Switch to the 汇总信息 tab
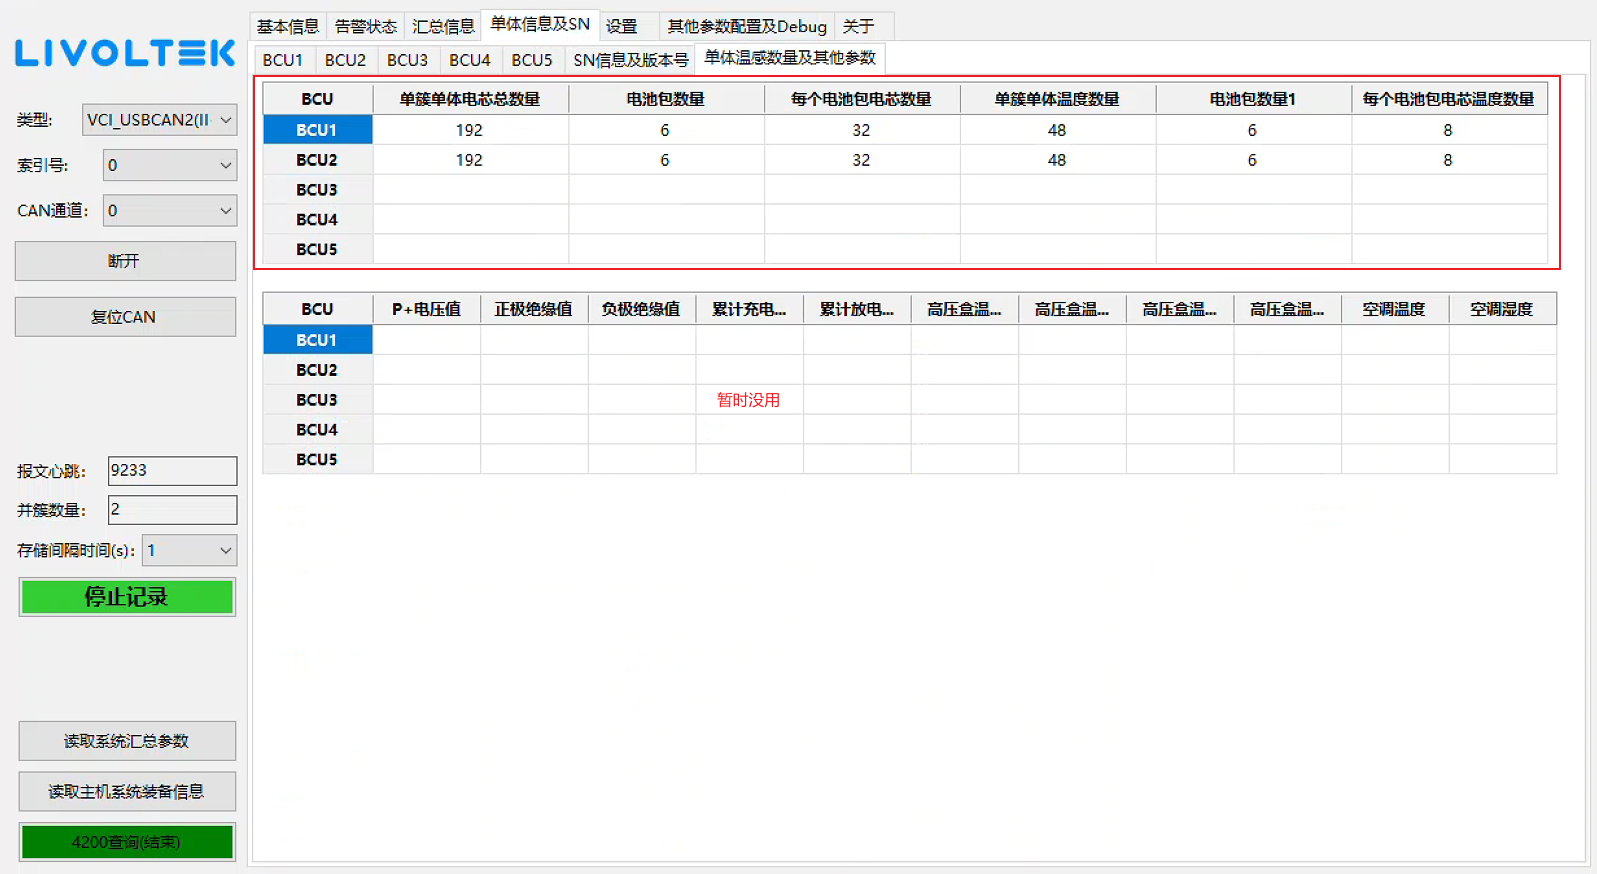Image resolution: width=1597 pixels, height=874 pixels. click(x=443, y=26)
